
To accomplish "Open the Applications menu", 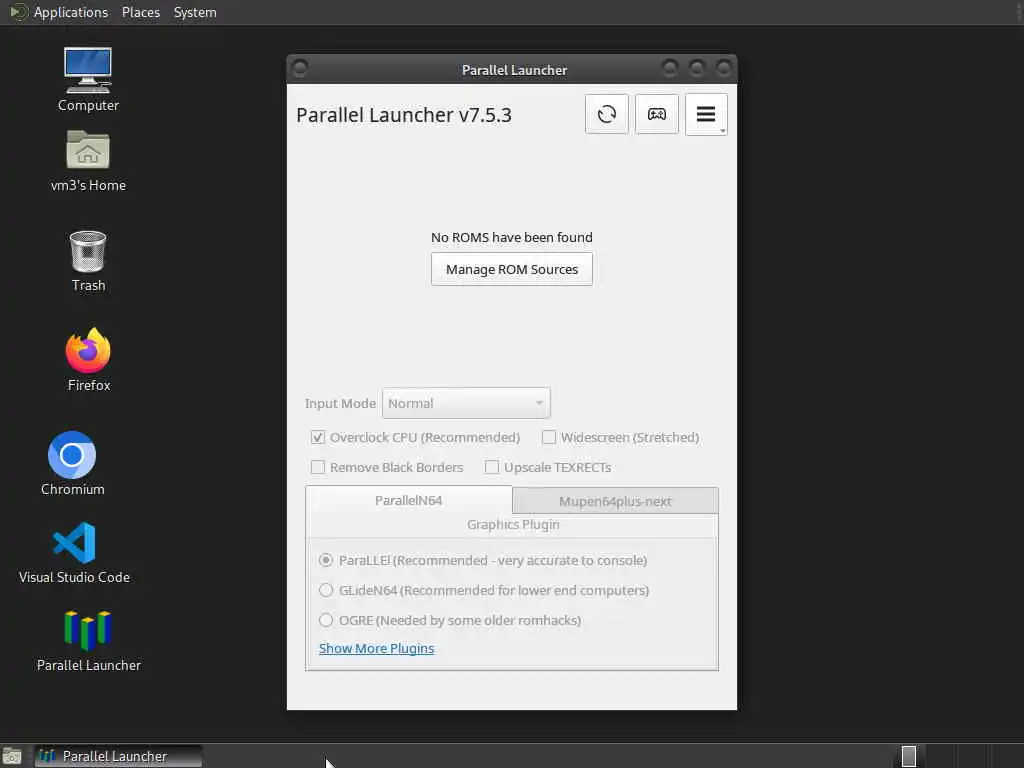I will 71,12.
